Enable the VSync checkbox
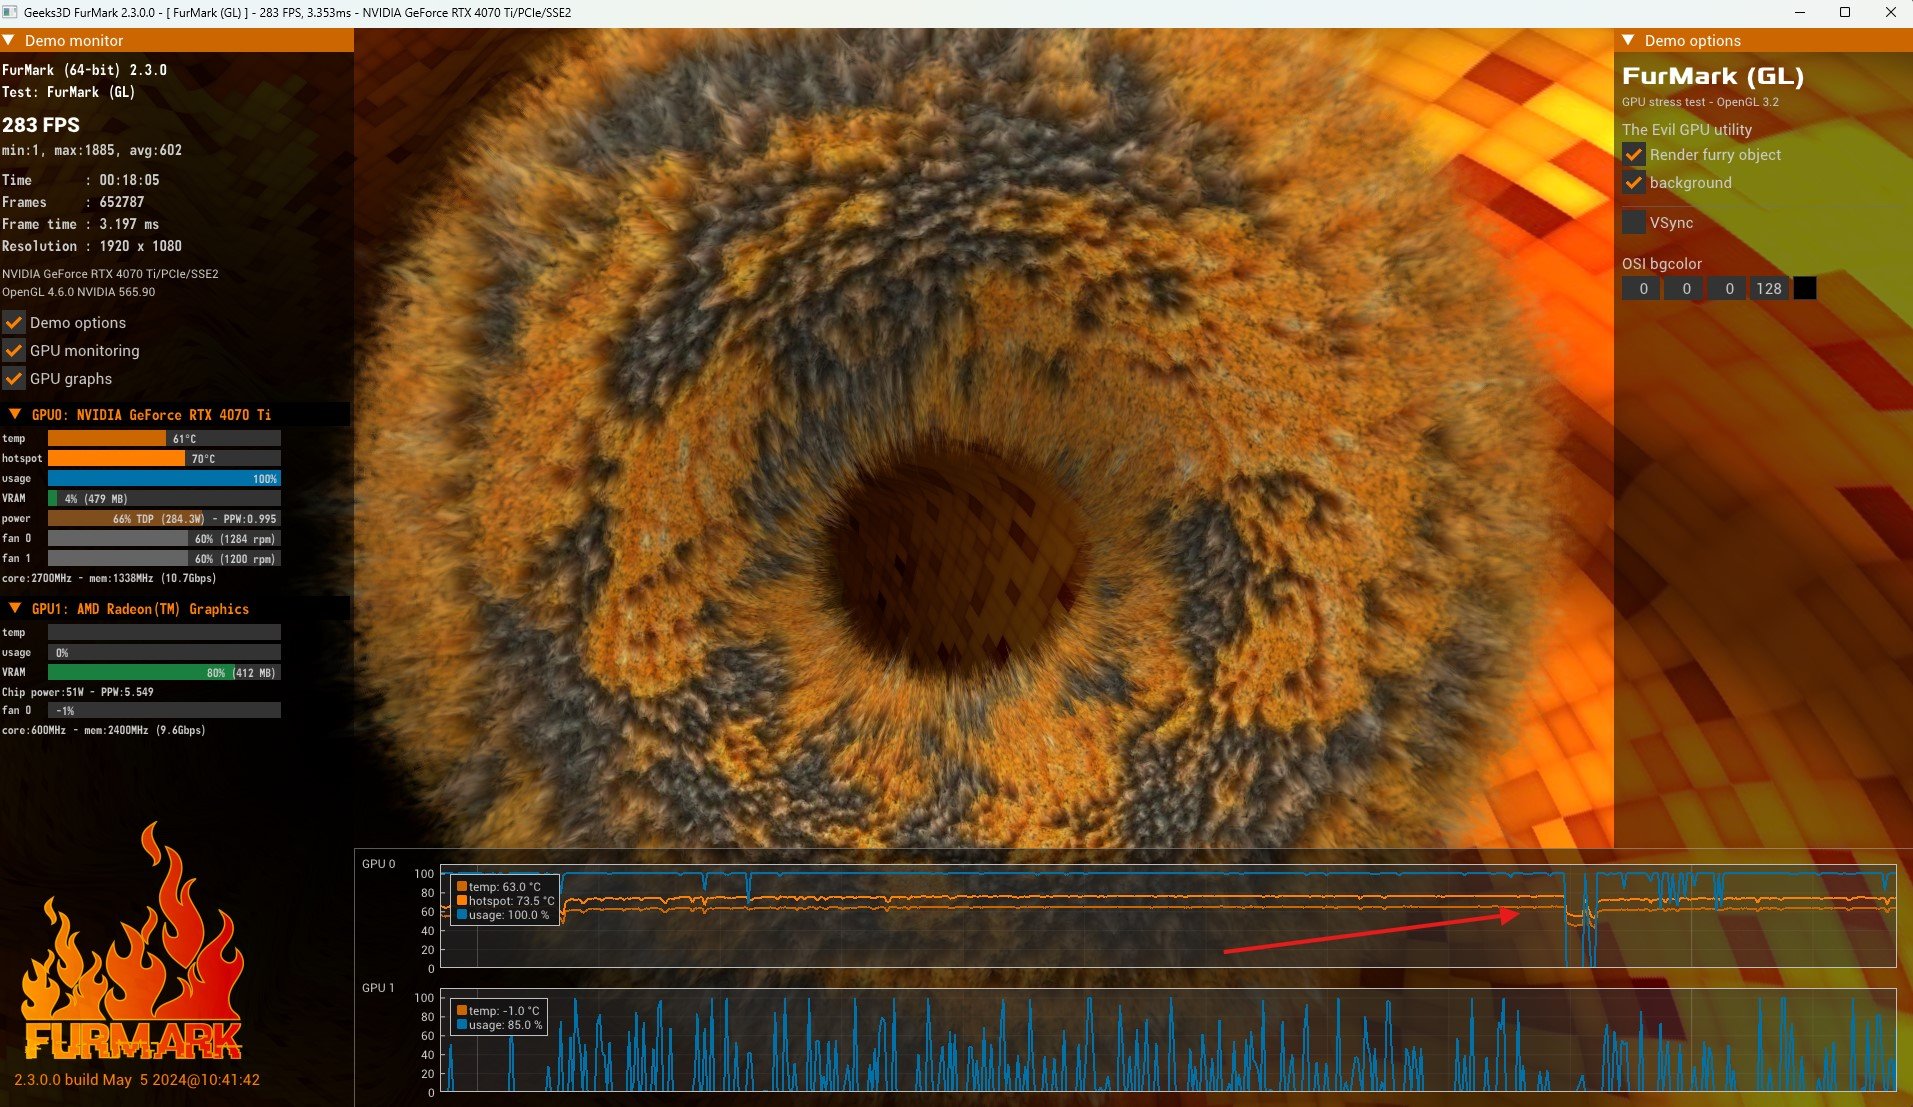The image size is (1913, 1107). [1633, 223]
